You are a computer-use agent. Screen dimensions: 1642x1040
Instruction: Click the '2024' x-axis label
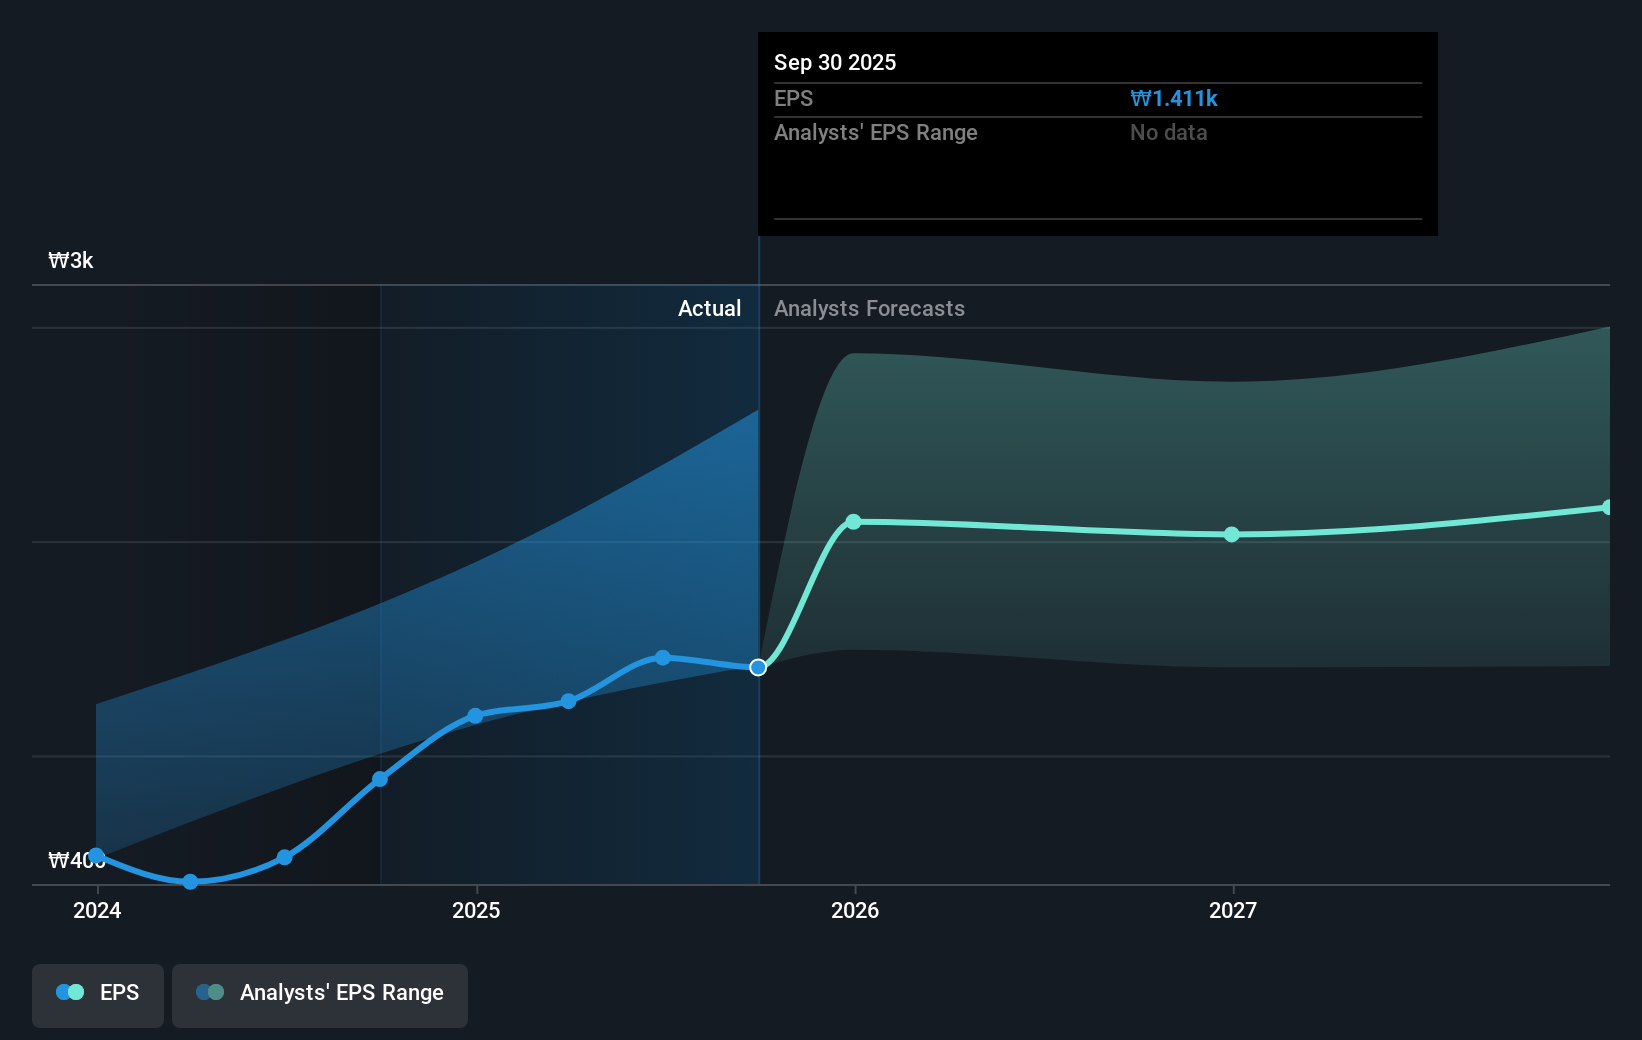(x=97, y=910)
